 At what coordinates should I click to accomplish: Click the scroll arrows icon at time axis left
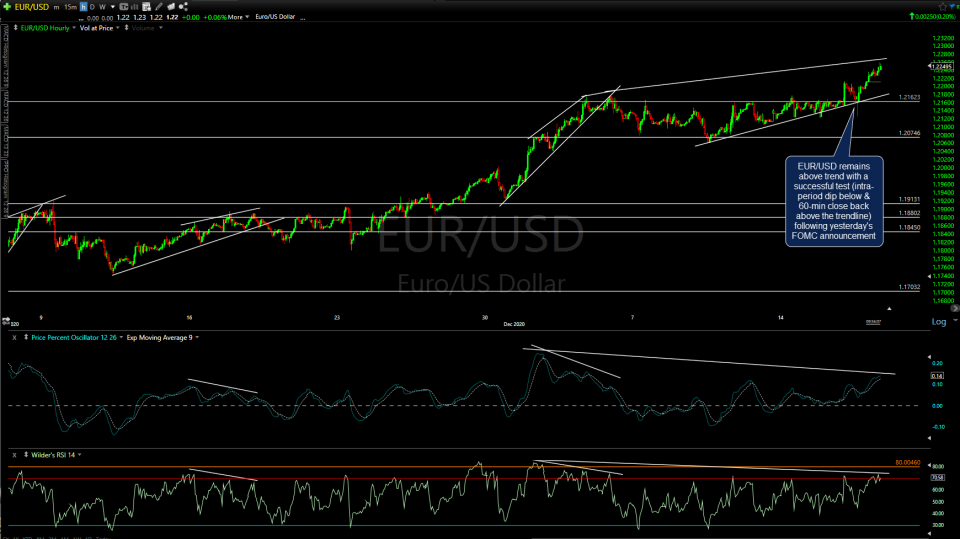6,320
